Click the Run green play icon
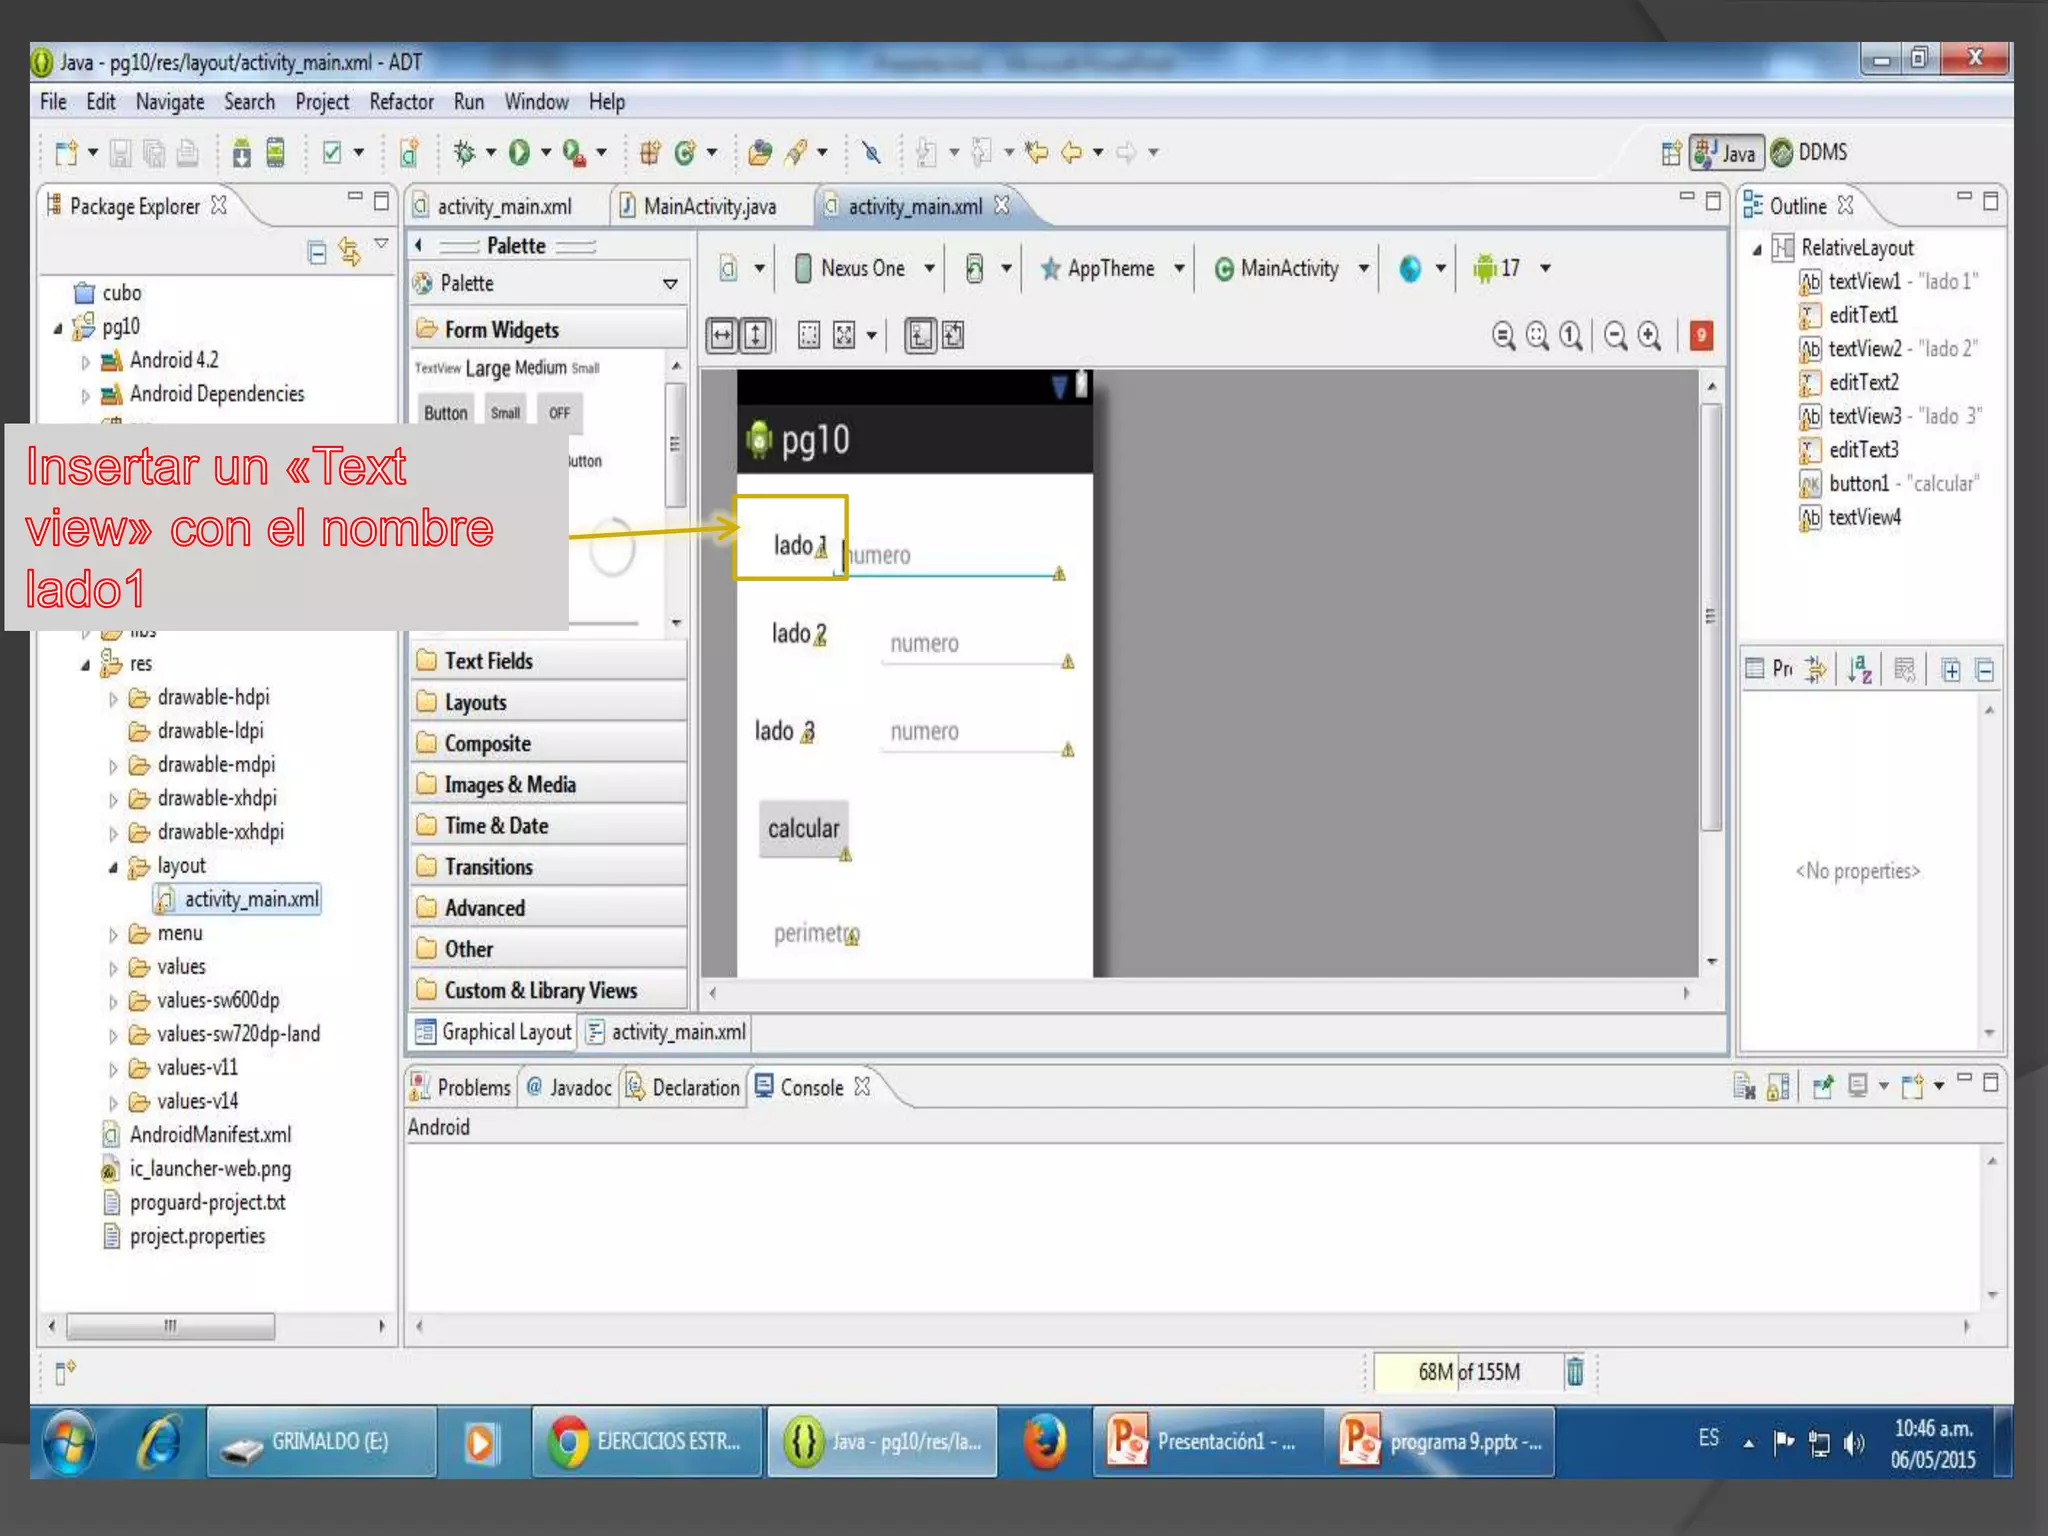 pyautogui.click(x=519, y=152)
